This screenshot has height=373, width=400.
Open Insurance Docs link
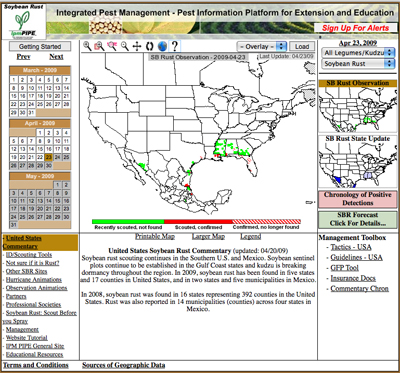pos(353,278)
